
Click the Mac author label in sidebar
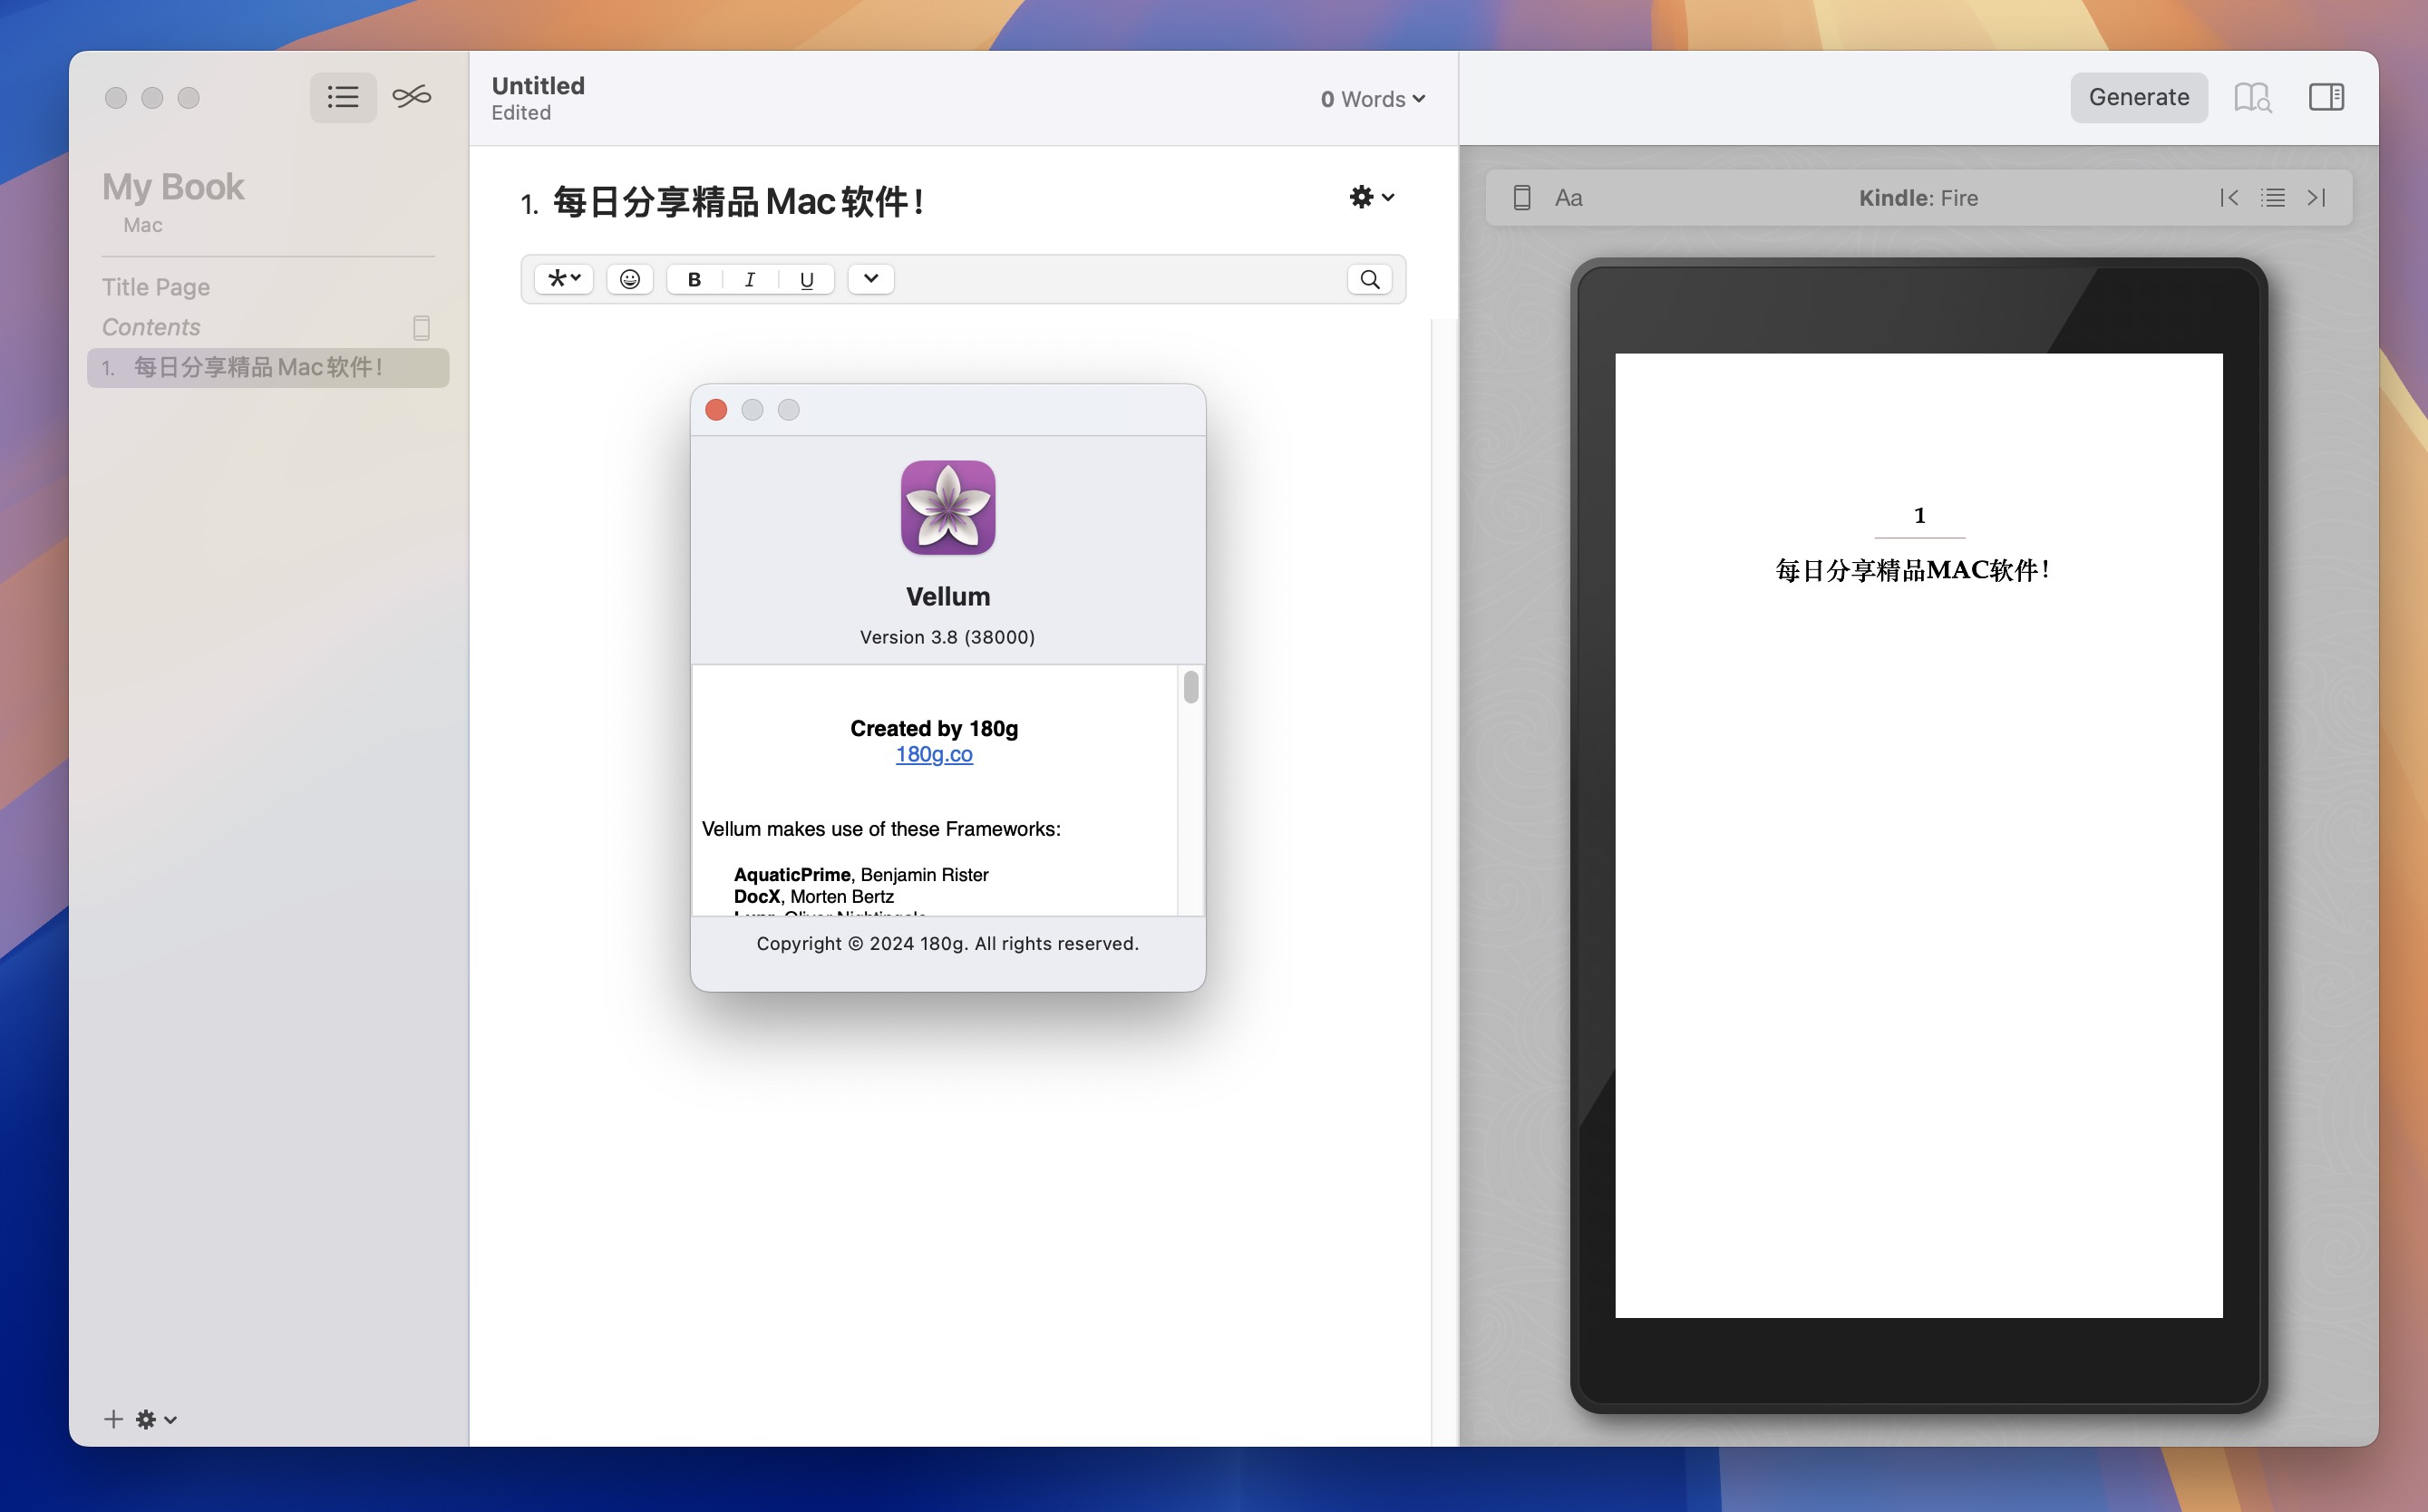(x=143, y=225)
